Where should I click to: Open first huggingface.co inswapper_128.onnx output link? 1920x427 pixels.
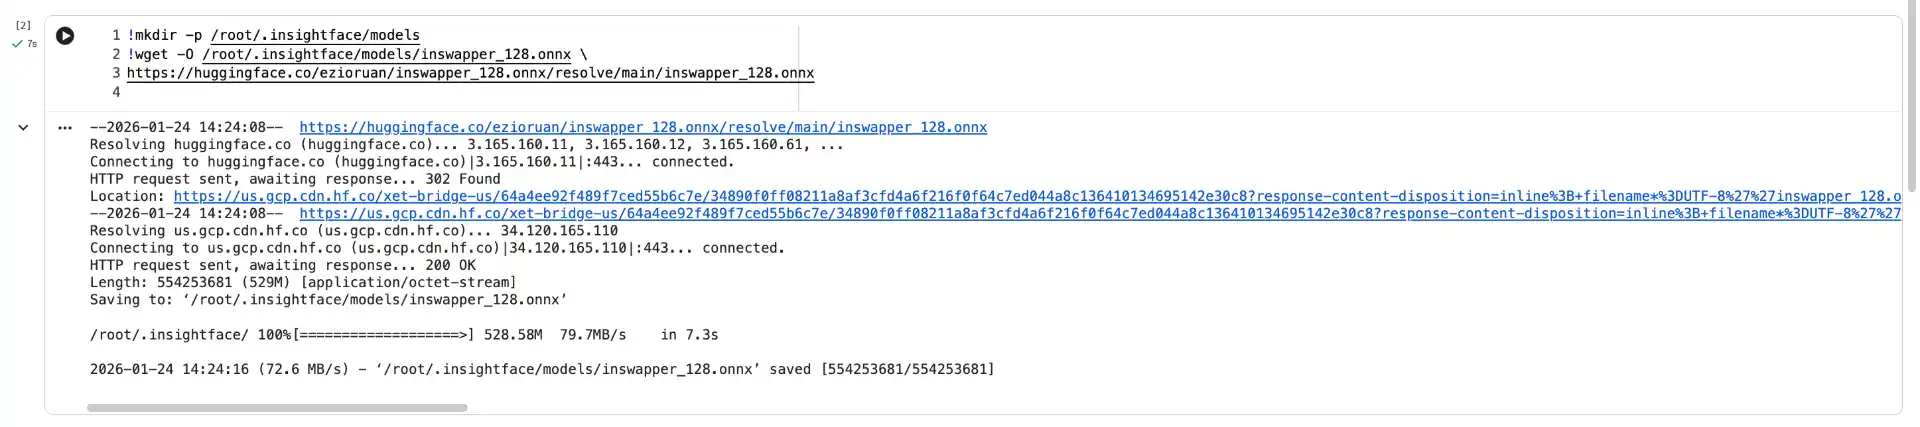pyautogui.click(x=642, y=127)
